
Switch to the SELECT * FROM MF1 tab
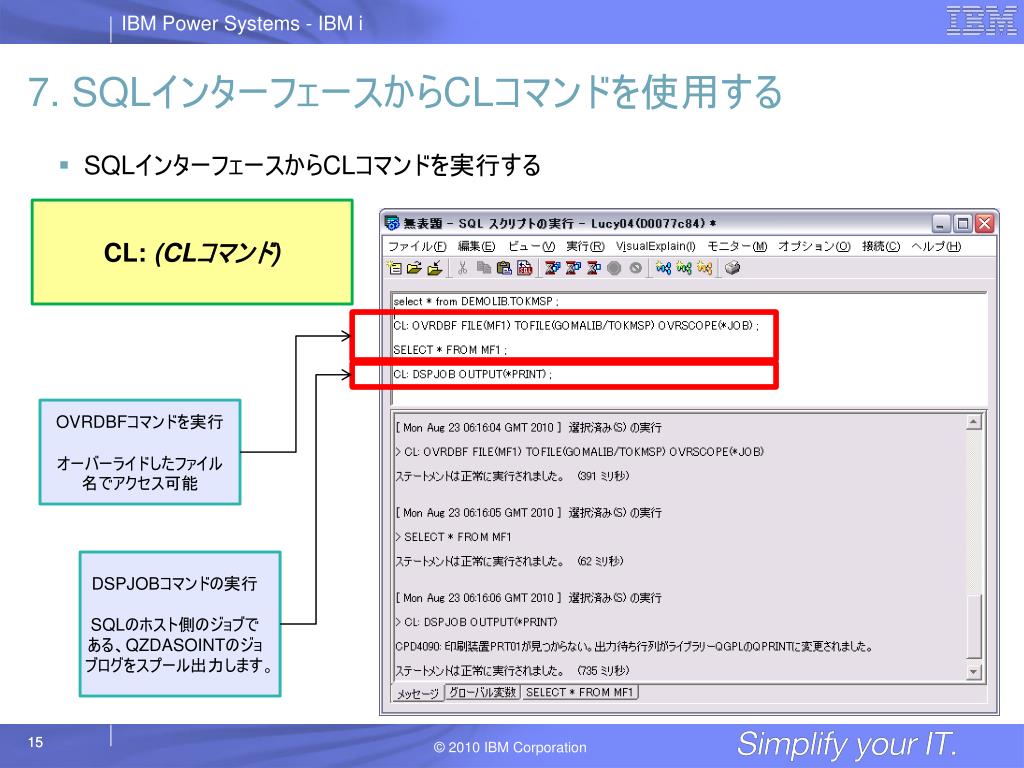click(x=580, y=692)
